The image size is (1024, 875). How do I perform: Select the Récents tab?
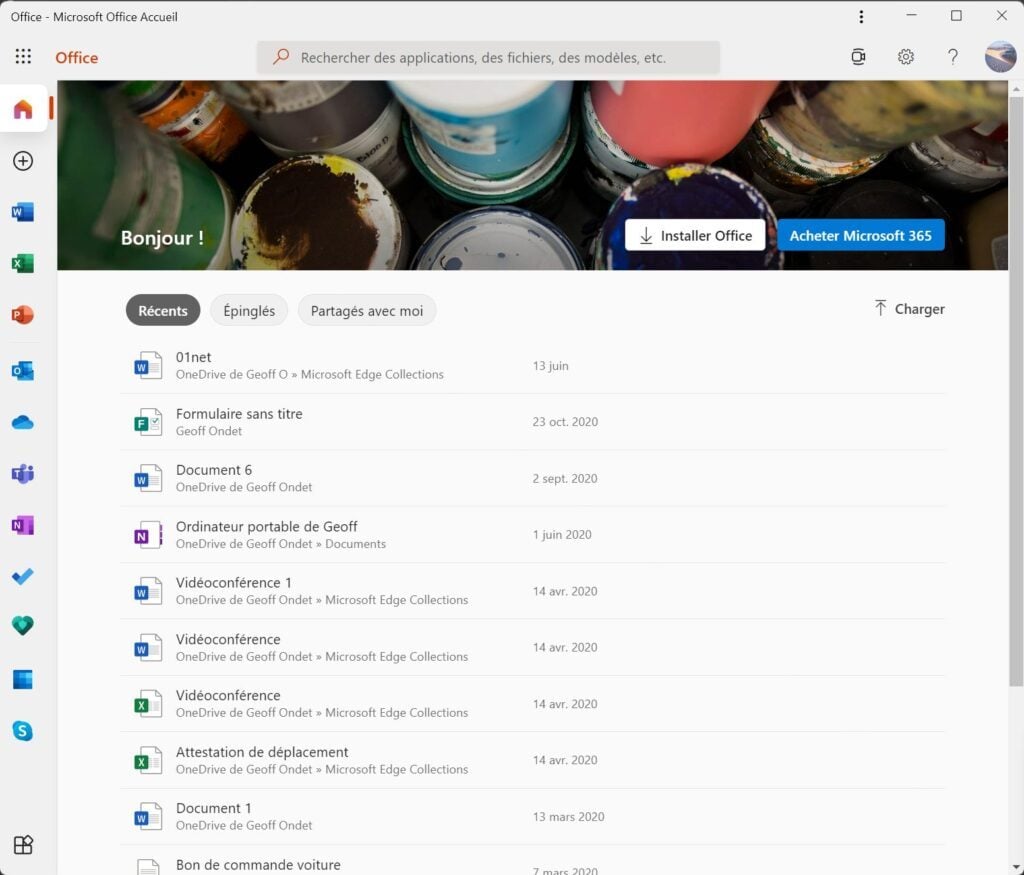[163, 310]
